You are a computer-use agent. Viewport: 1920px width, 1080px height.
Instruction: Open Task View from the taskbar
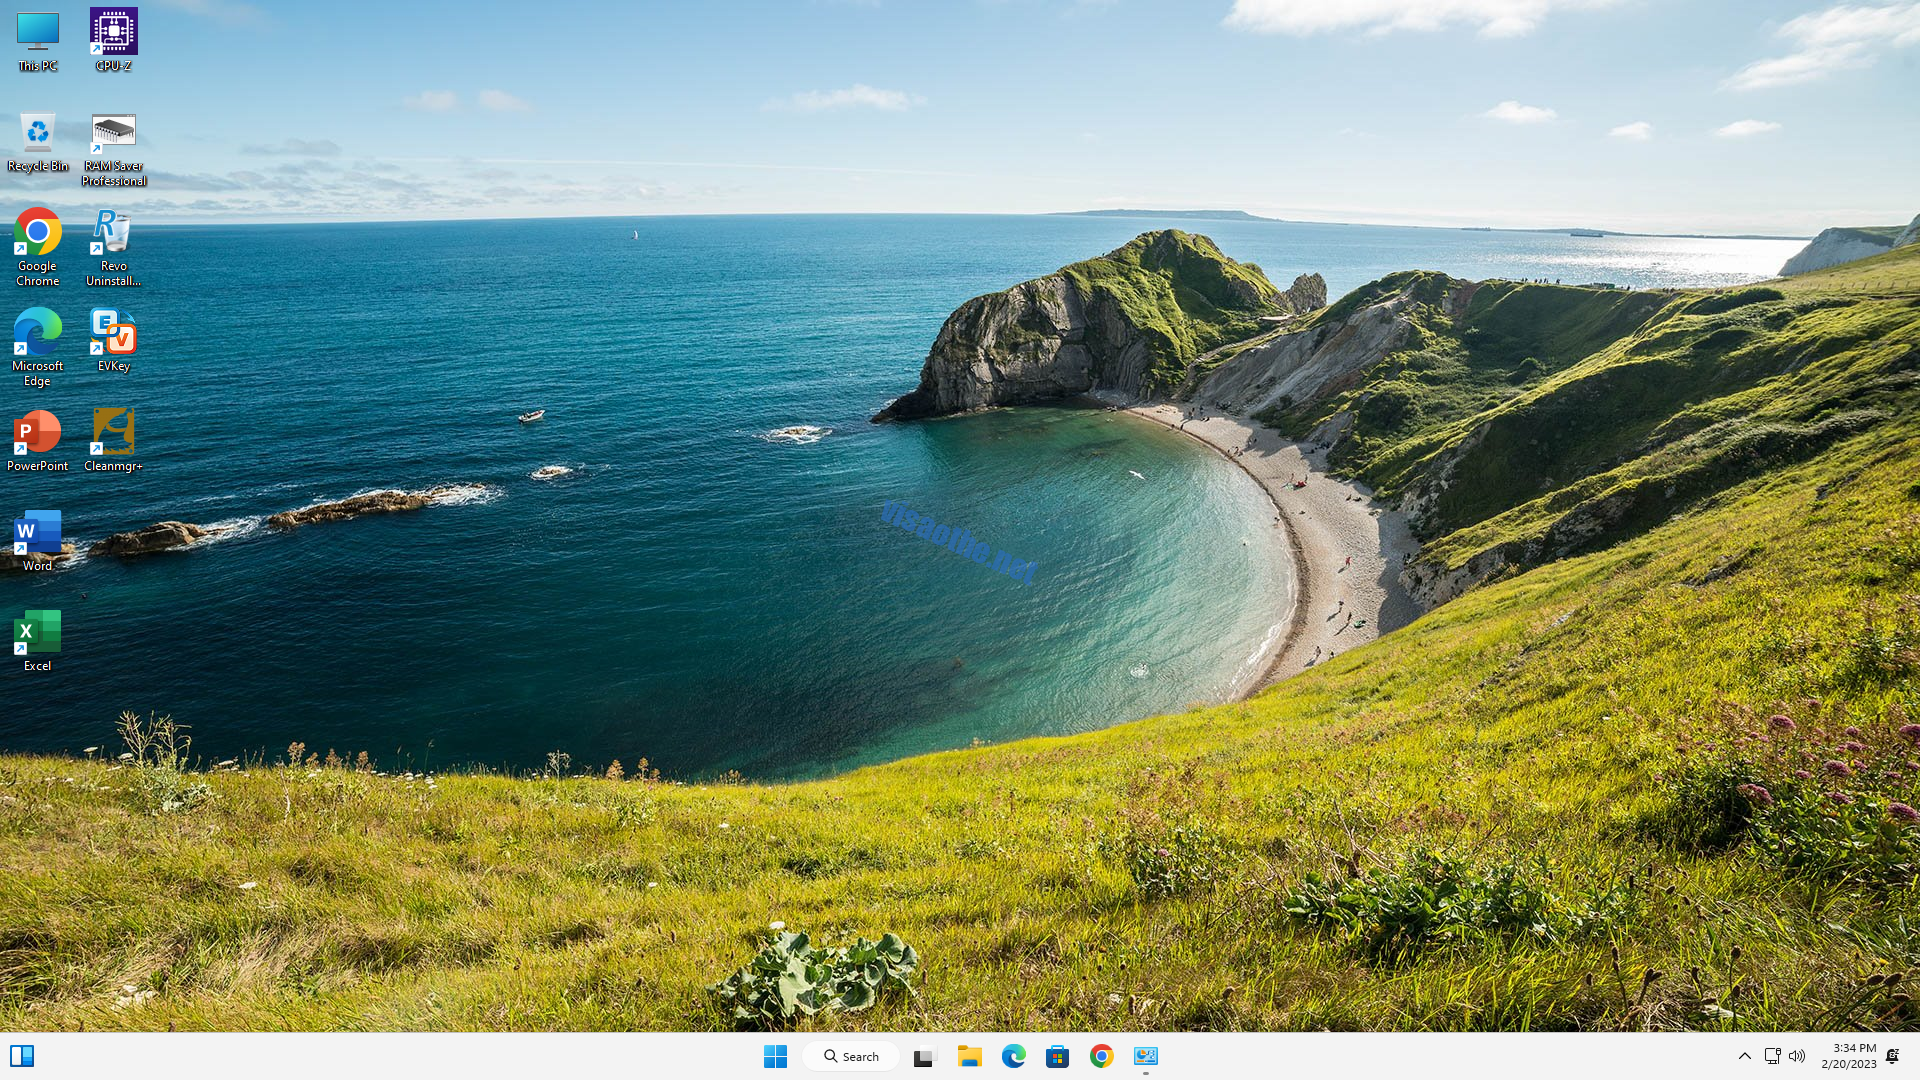click(924, 1056)
